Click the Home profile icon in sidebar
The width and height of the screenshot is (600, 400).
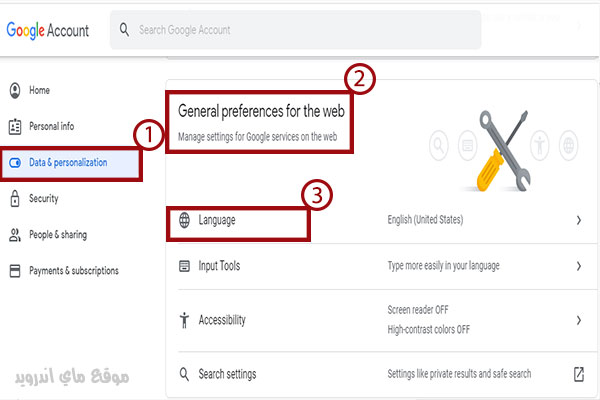15,90
